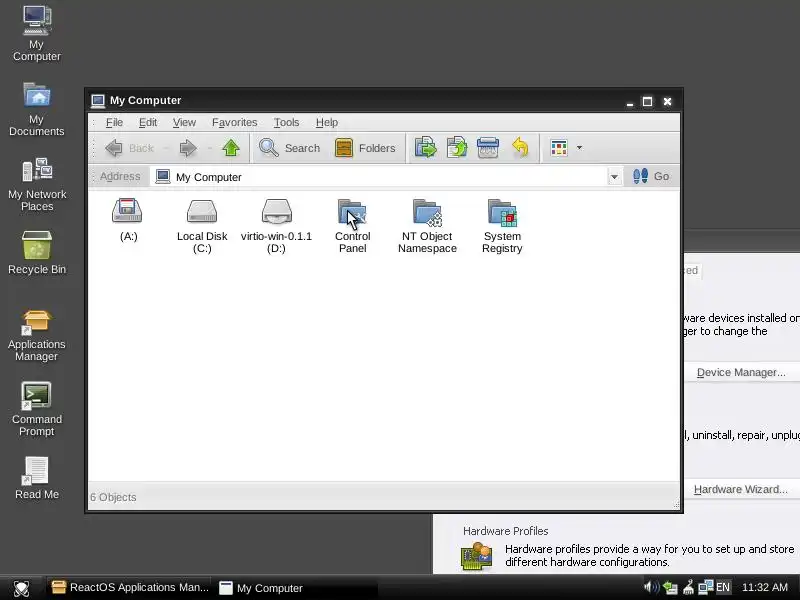Click the taskbar clock 11:32 AM
Viewport: 800px width, 600px height.
coord(764,587)
